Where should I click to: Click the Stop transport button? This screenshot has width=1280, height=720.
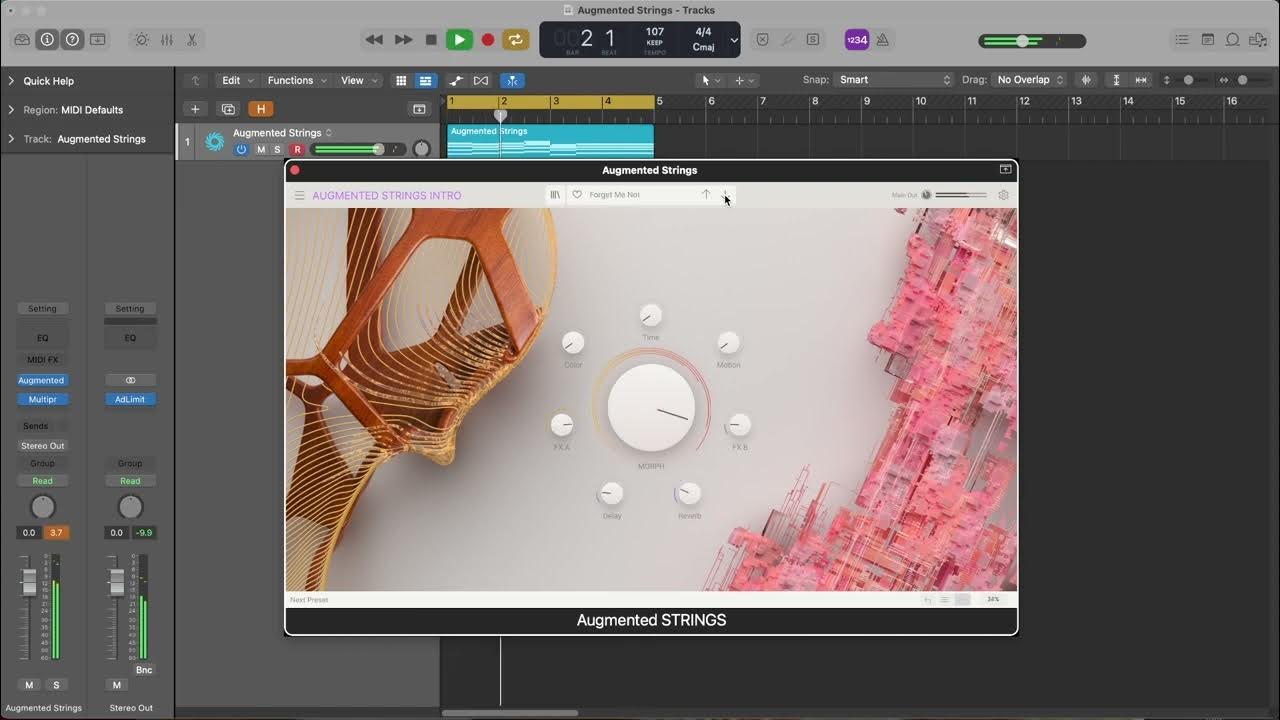(431, 40)
